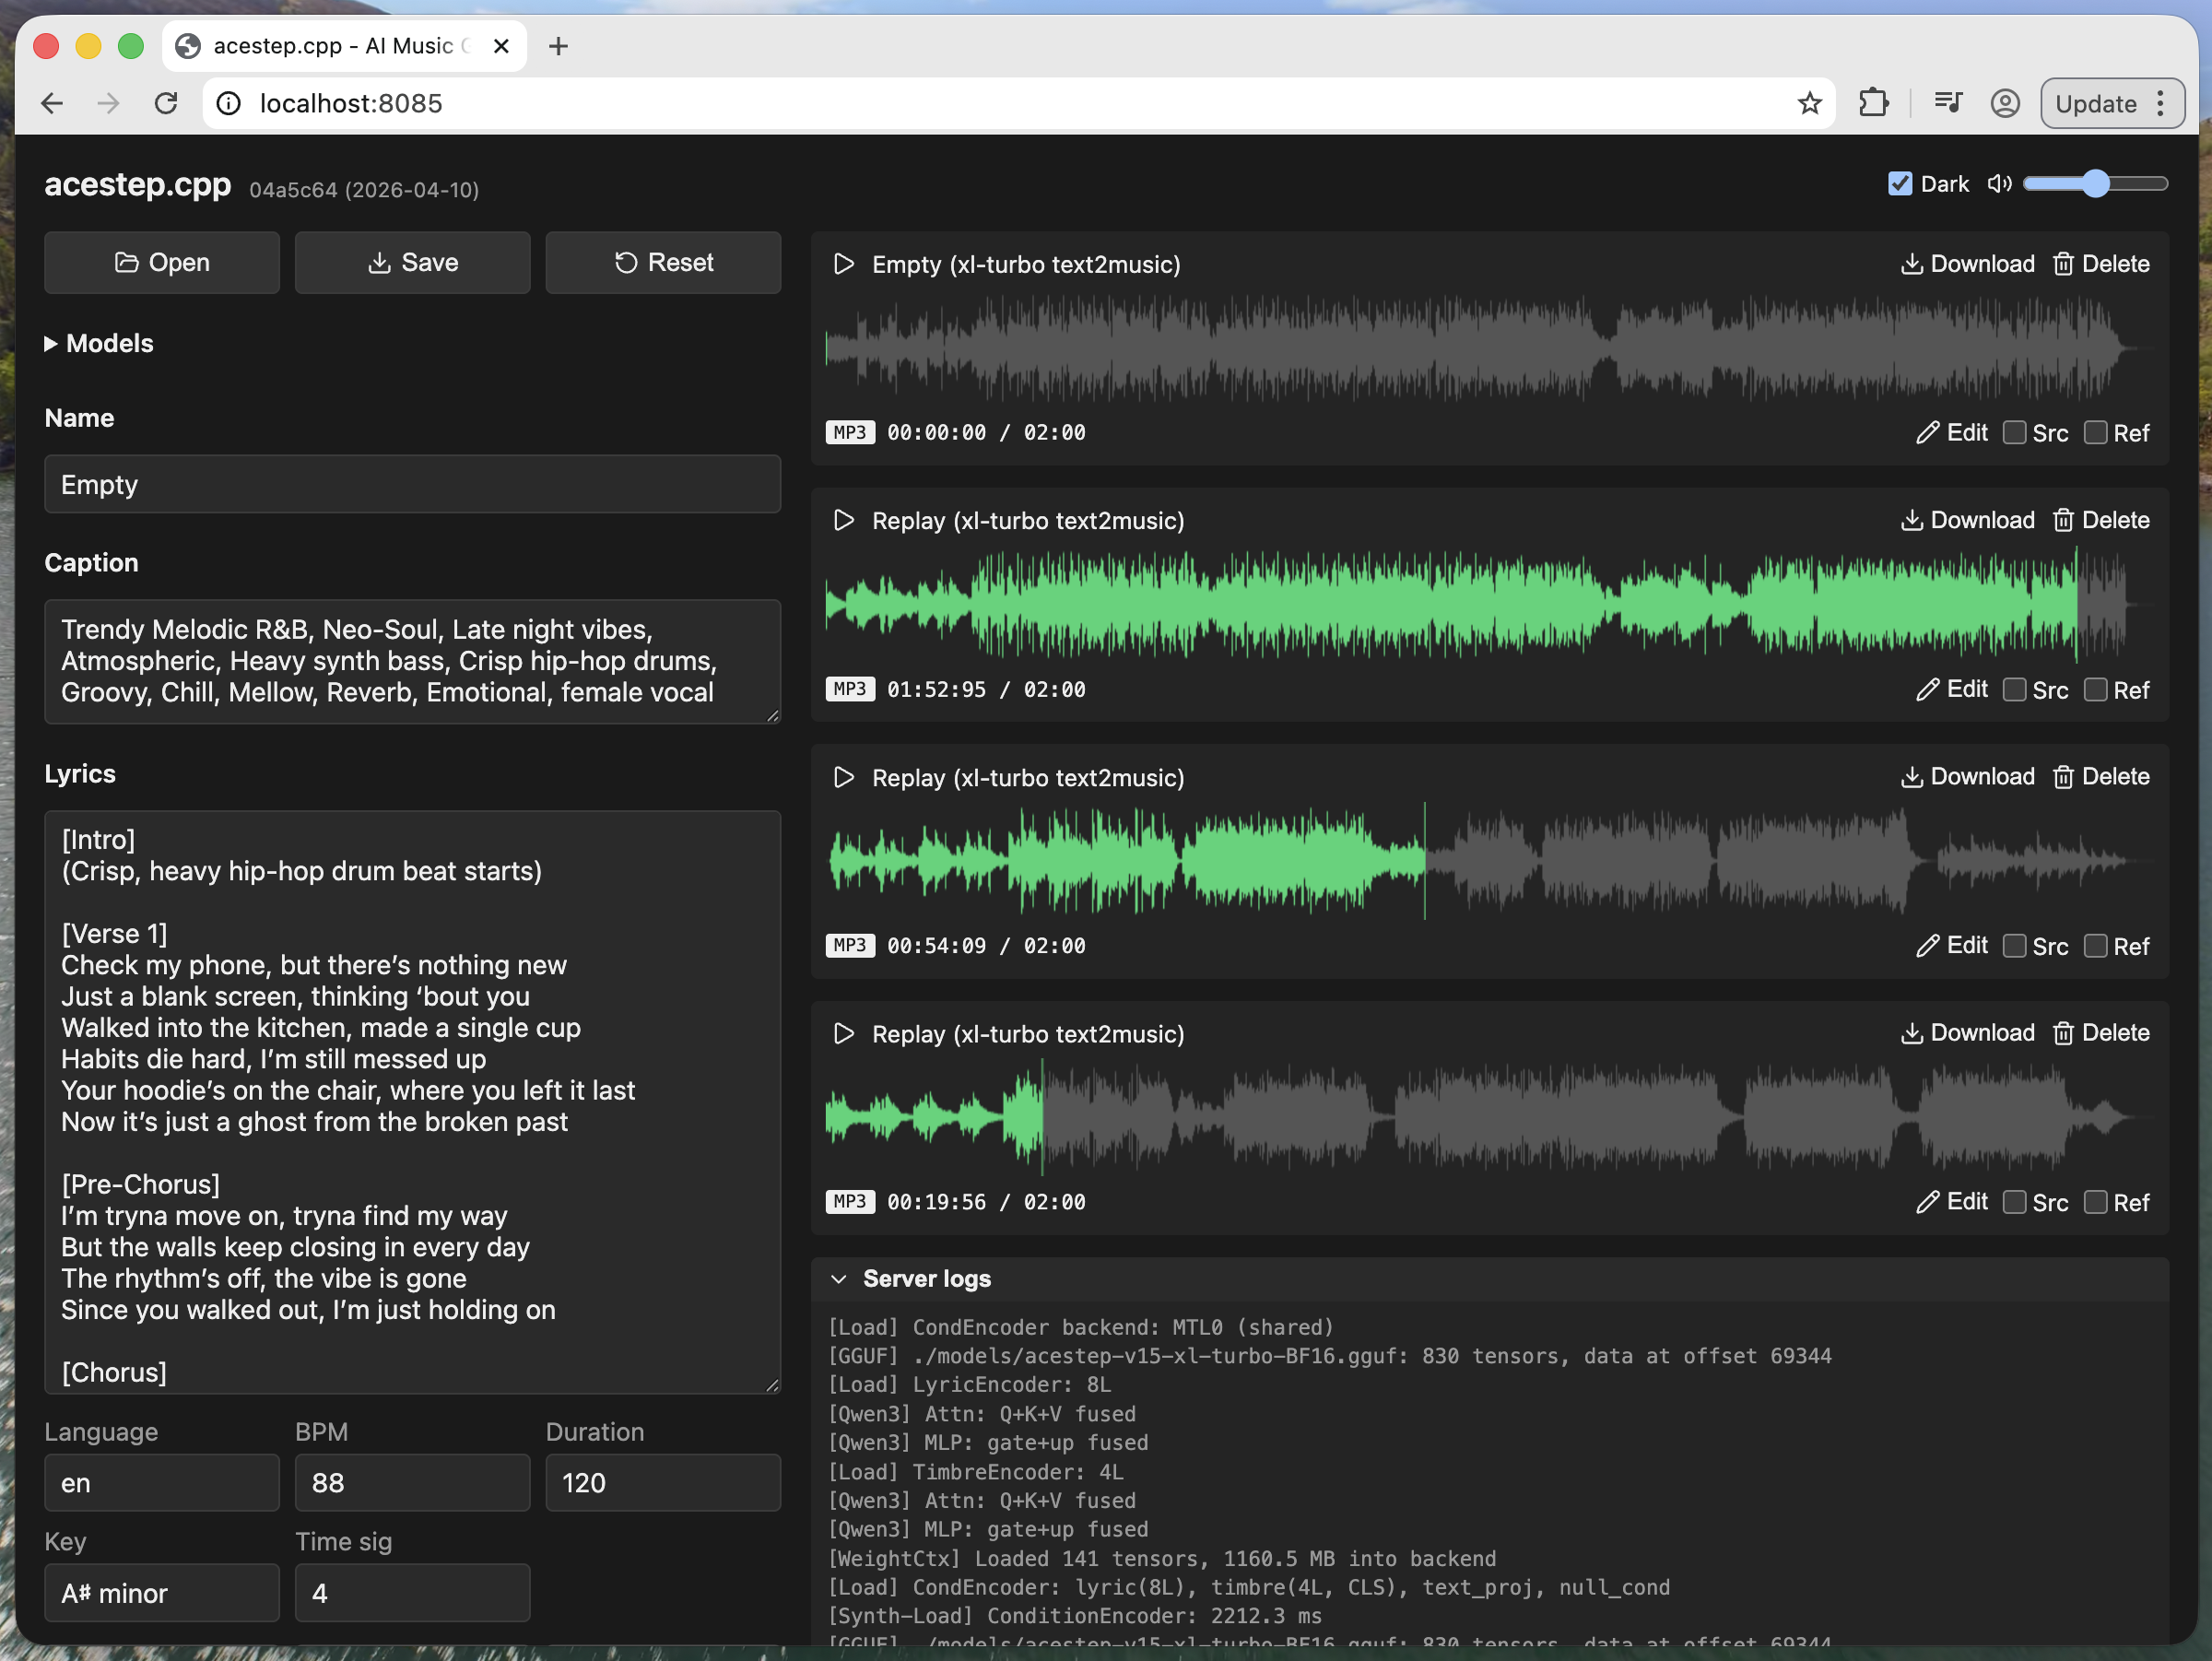This screenshot has height=1661, width=2212.
Task: Reload the page with refresh icon
Action: pyautogui.click(x=166, y=103)
